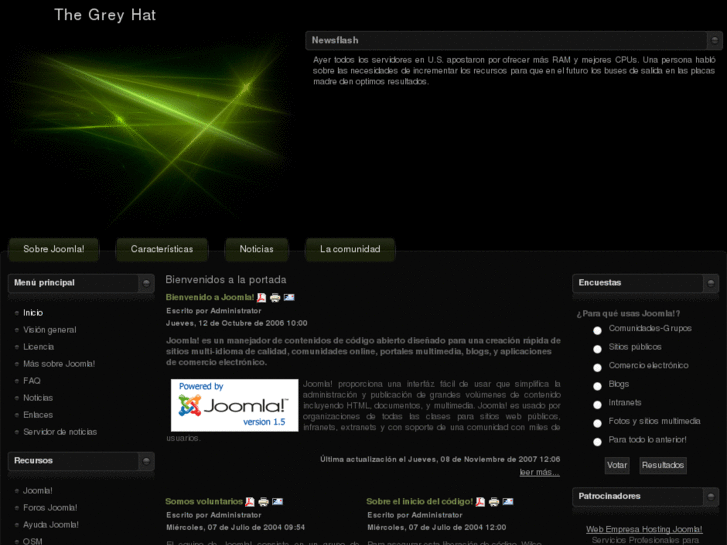Click the Votar button
This screenshot has width=727, height=545.
[617, 465]
